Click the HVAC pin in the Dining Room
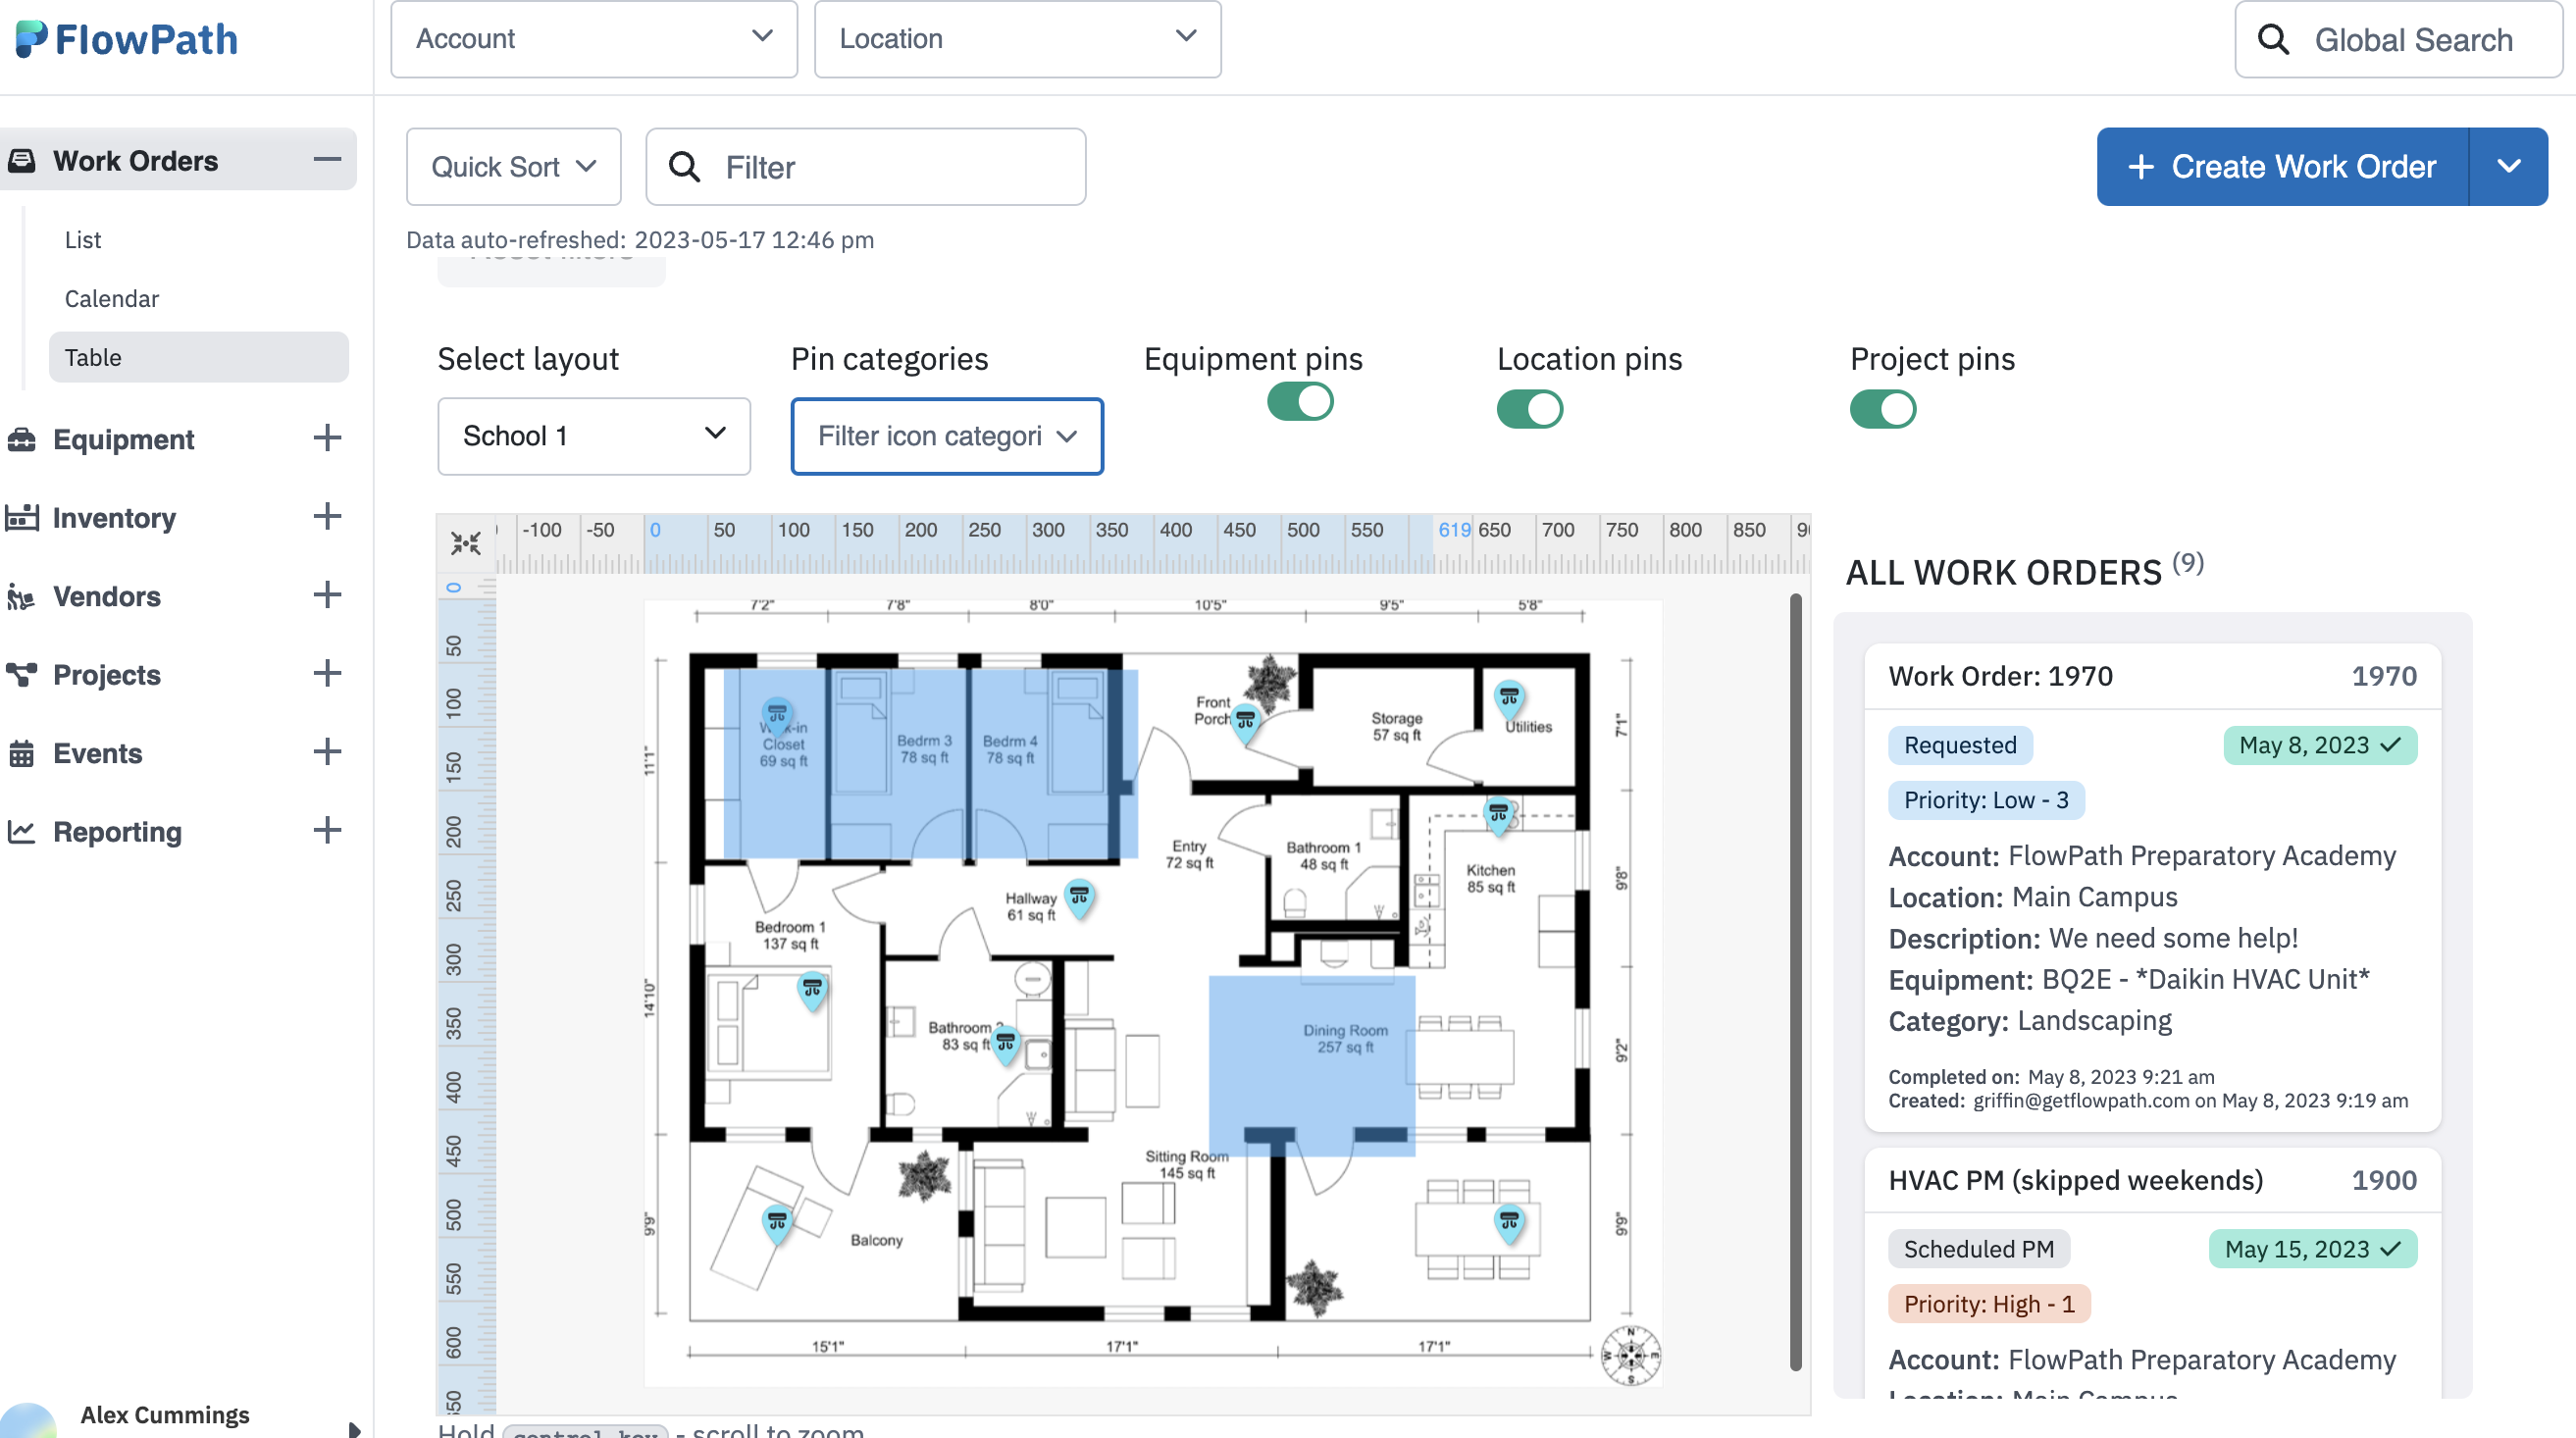This screenshot has width=2576, height=1438. [1508, 1220]
